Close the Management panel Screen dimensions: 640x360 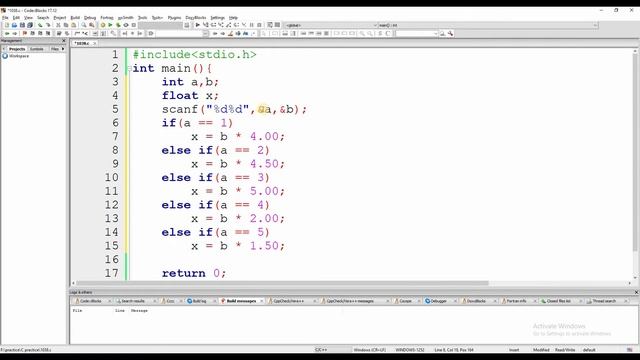tap(64, 41)
